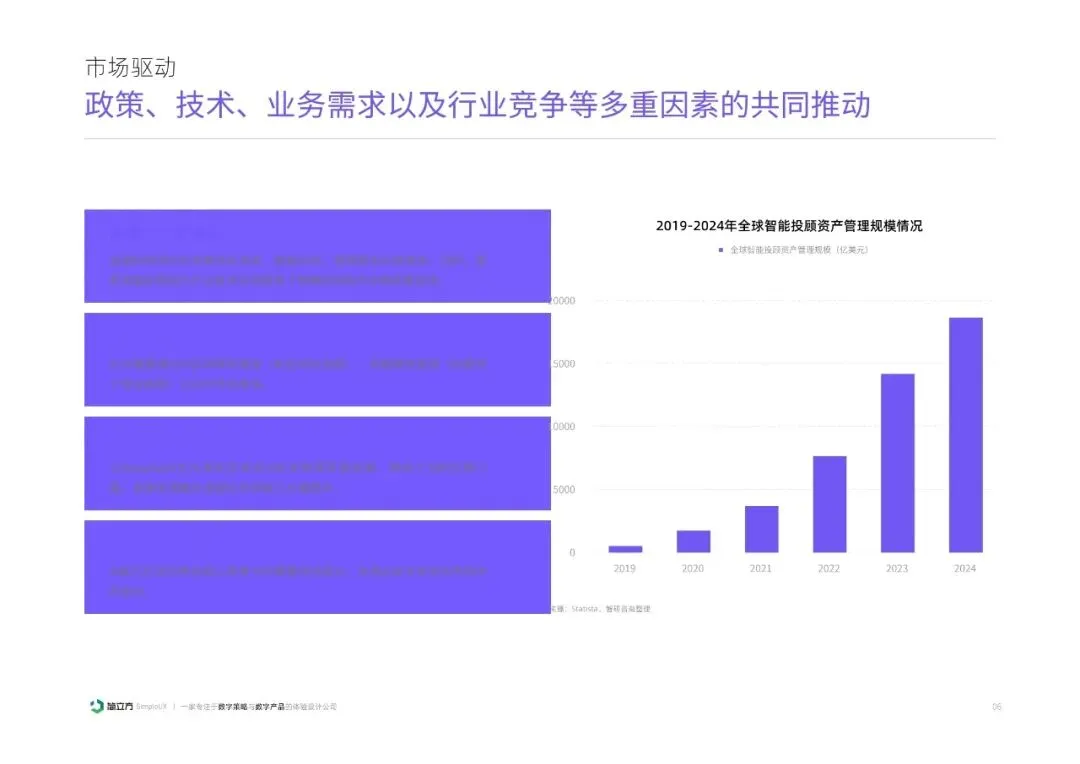1080x764 pixels.
Task: Click the bar for year 2019
Action: tap(625, 549)
